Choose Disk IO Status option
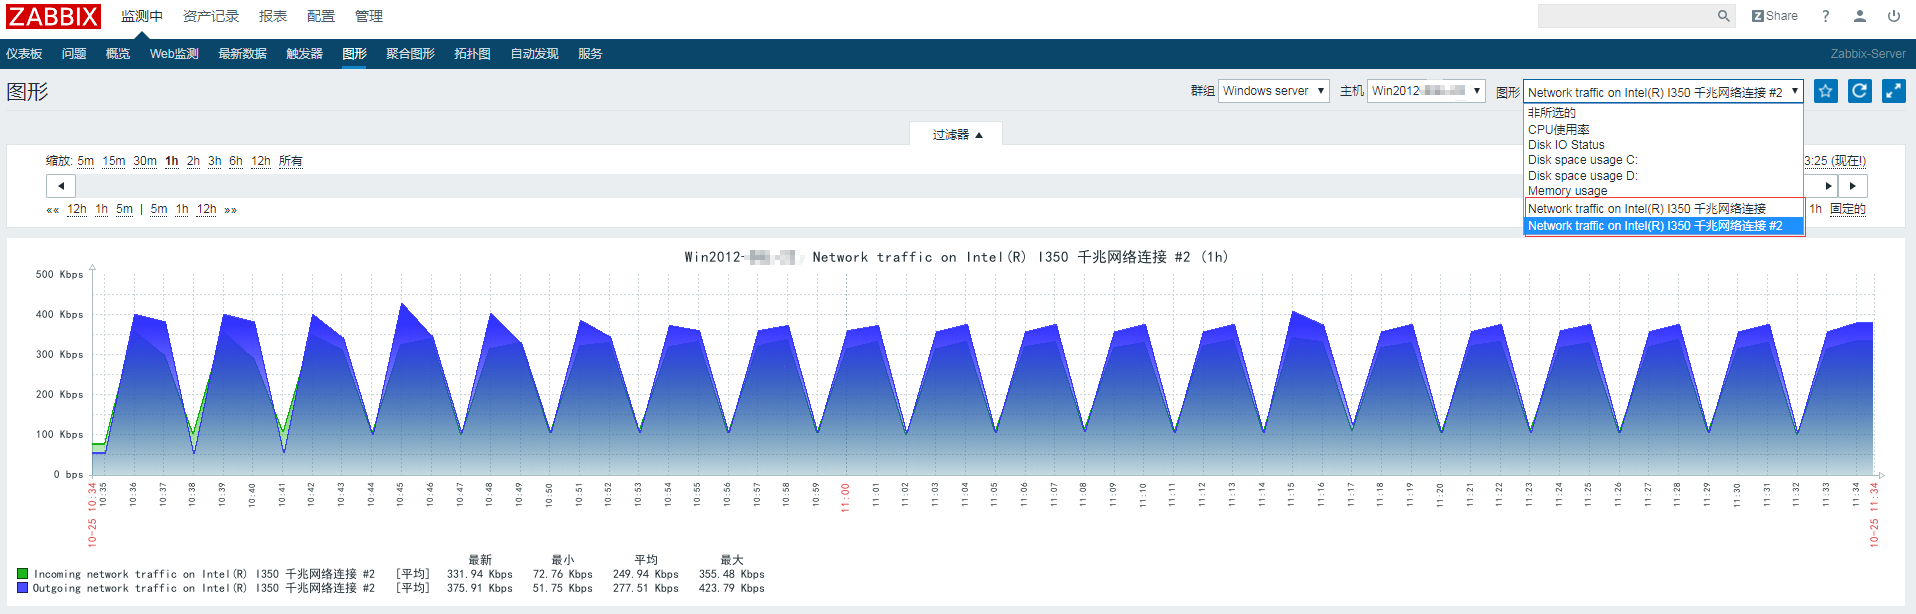Screen dimensions: 1916x614 pyautogui.click(x=1663, y=145)
